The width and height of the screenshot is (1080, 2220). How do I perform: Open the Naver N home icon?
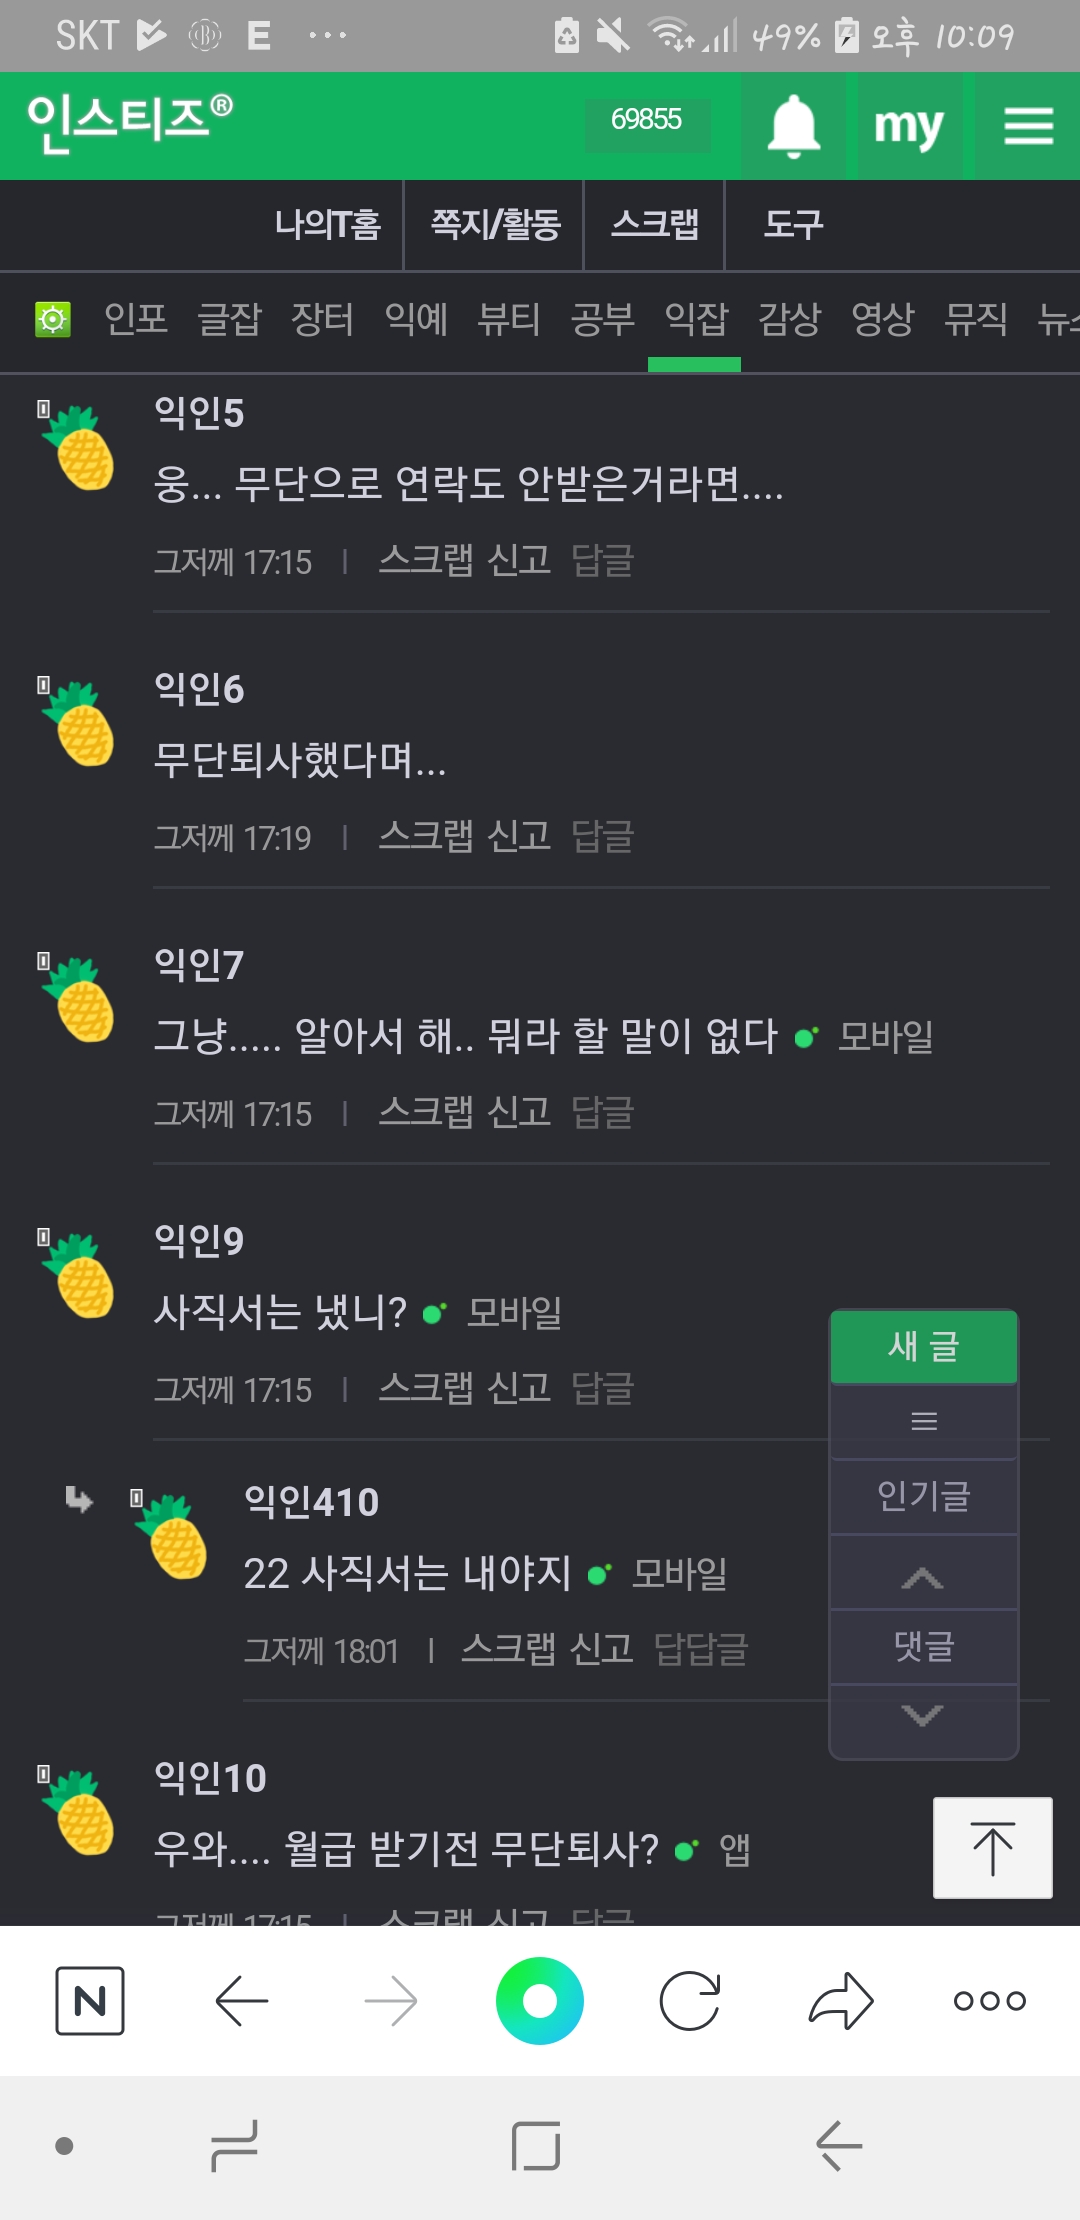[90, 2001]
